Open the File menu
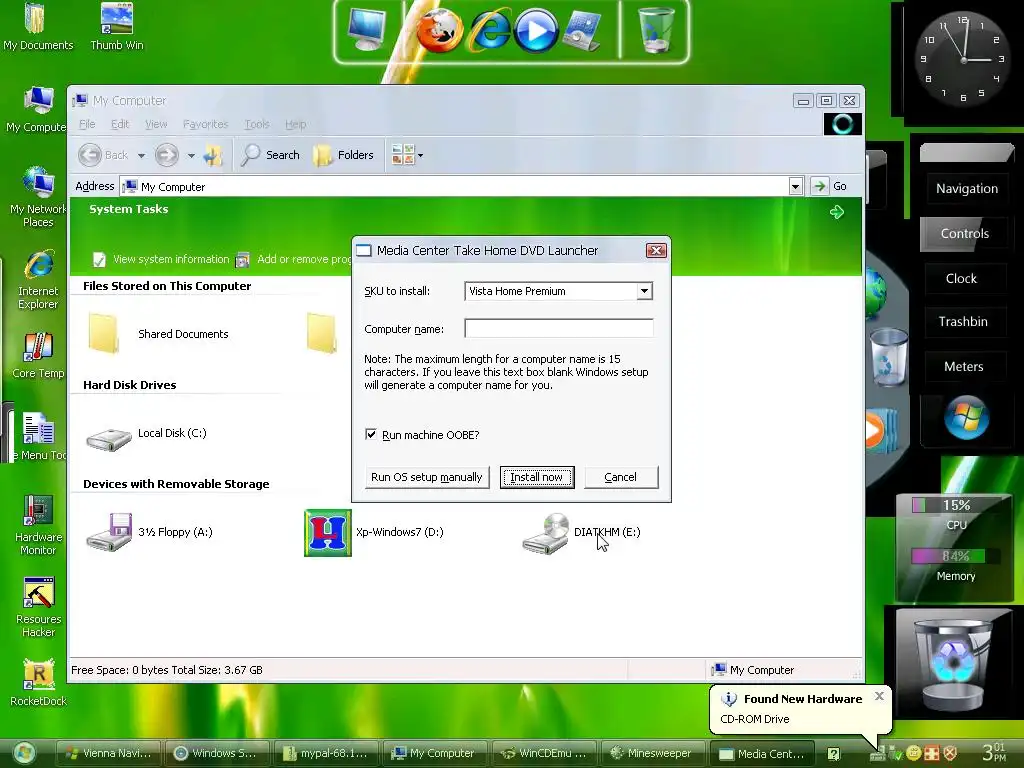 (x=87, y=124)
